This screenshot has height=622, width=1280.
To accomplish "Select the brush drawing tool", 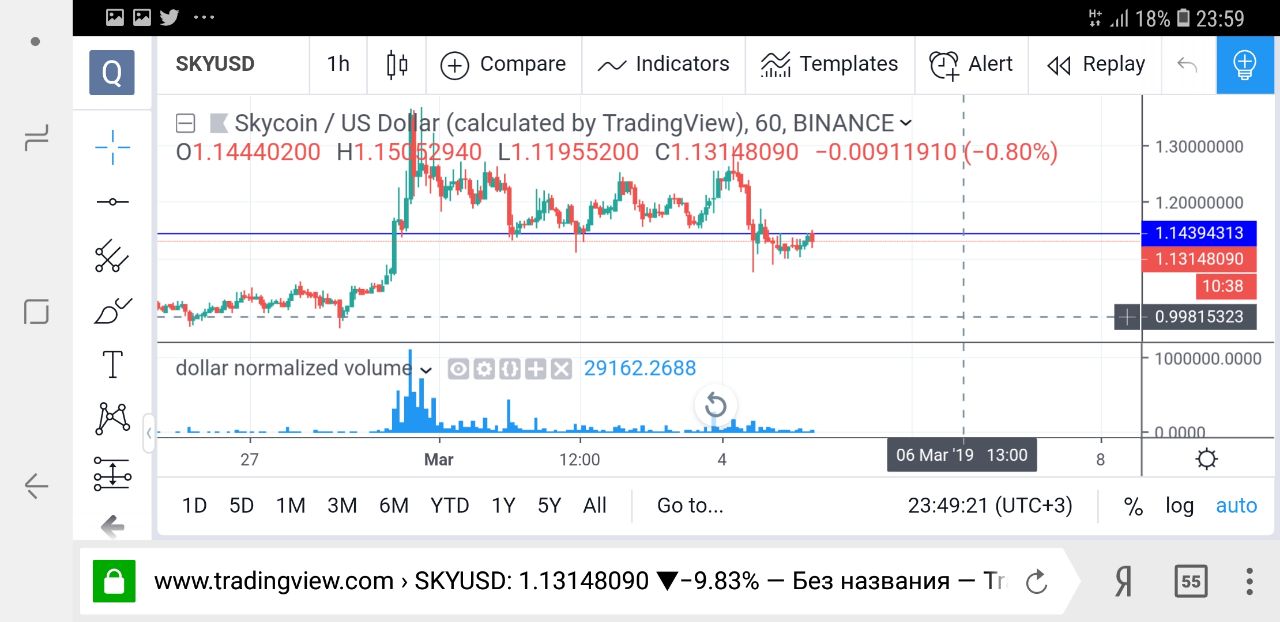I will 112,311.
